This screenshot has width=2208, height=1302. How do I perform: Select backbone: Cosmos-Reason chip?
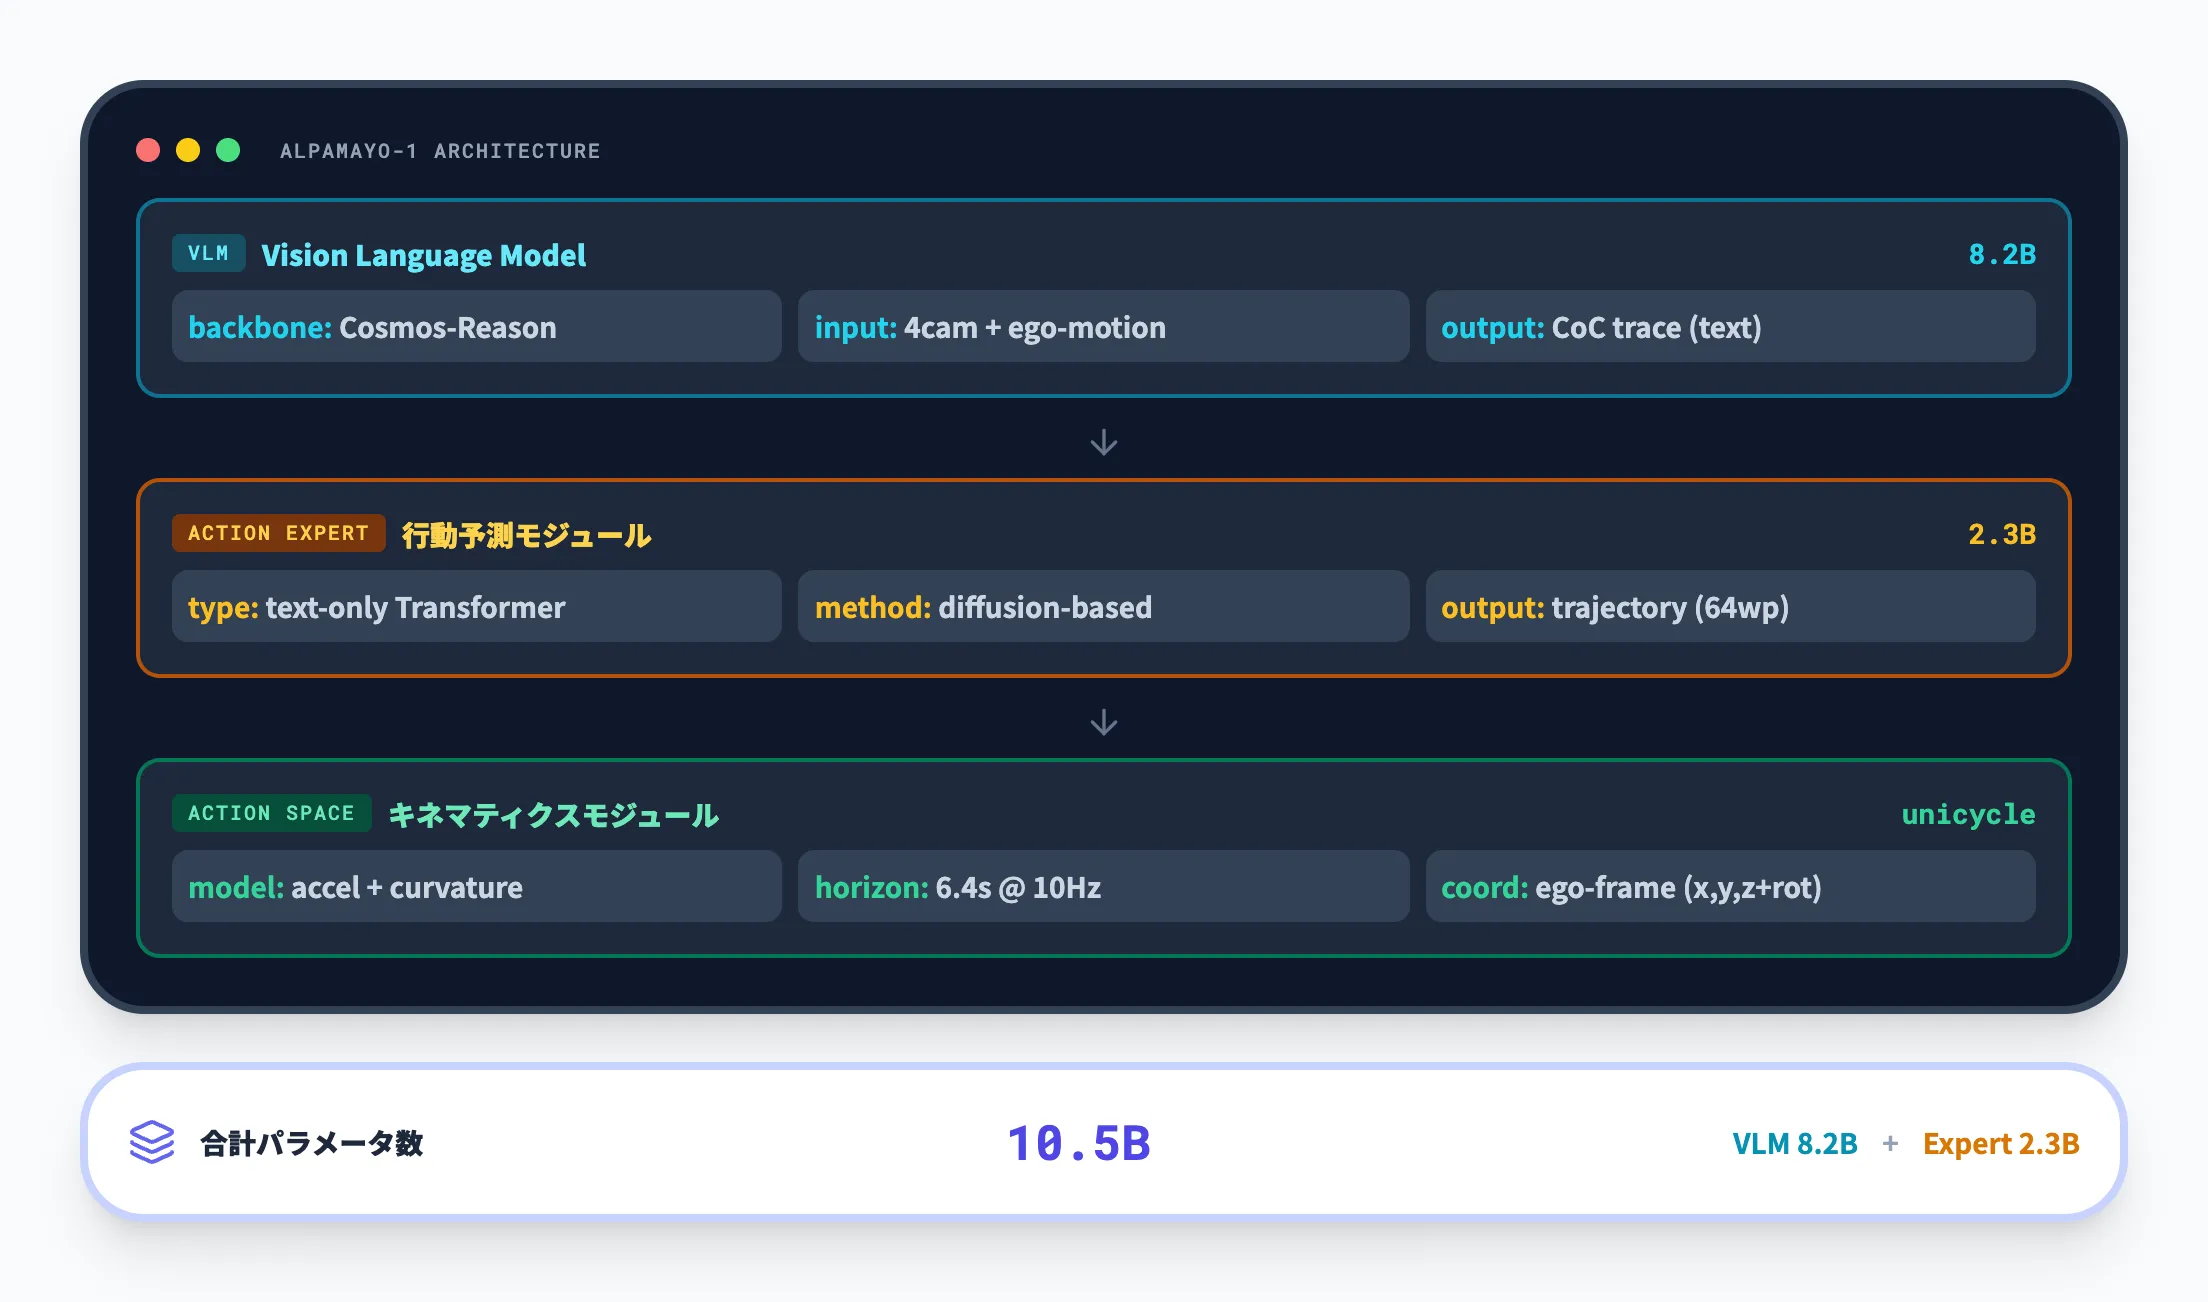click(x=476, y=327)
